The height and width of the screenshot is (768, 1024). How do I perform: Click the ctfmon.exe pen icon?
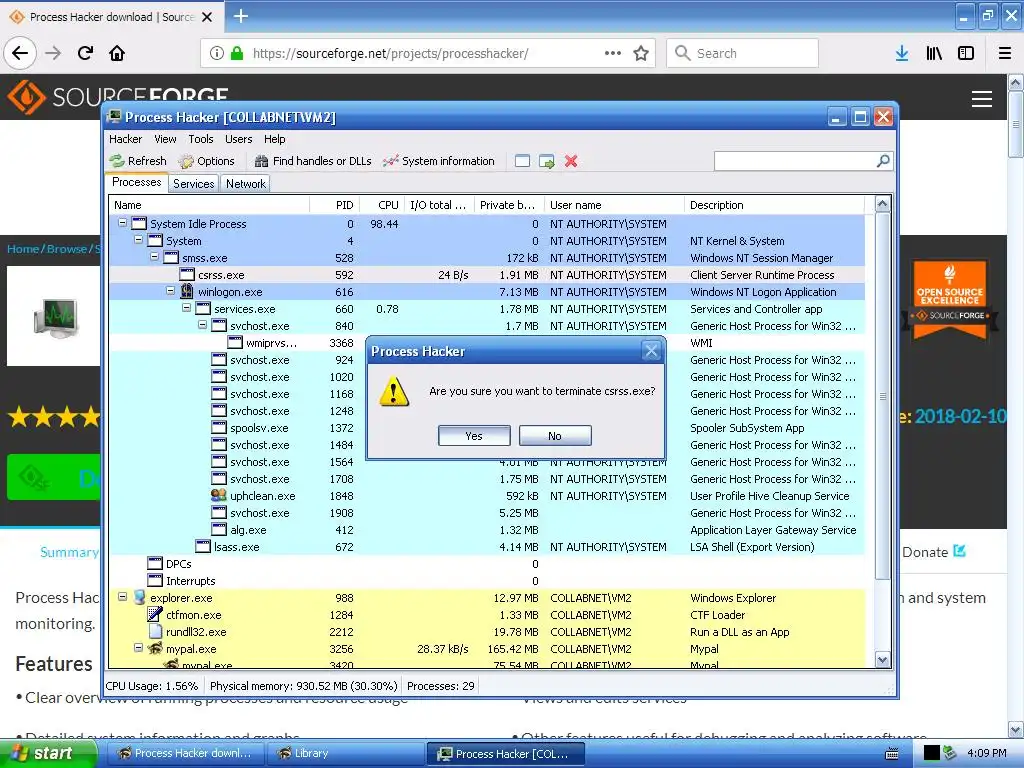[155, 614]
